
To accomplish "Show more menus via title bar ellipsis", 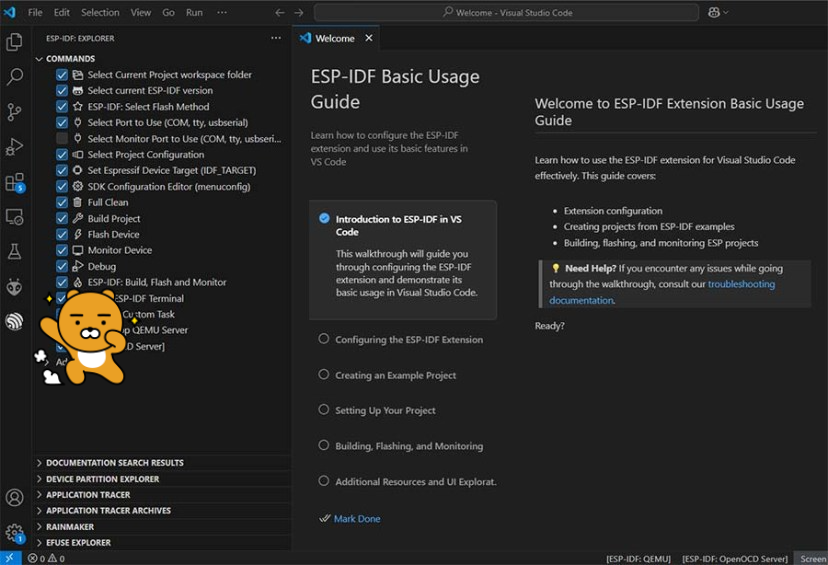I will click(222, 12).
